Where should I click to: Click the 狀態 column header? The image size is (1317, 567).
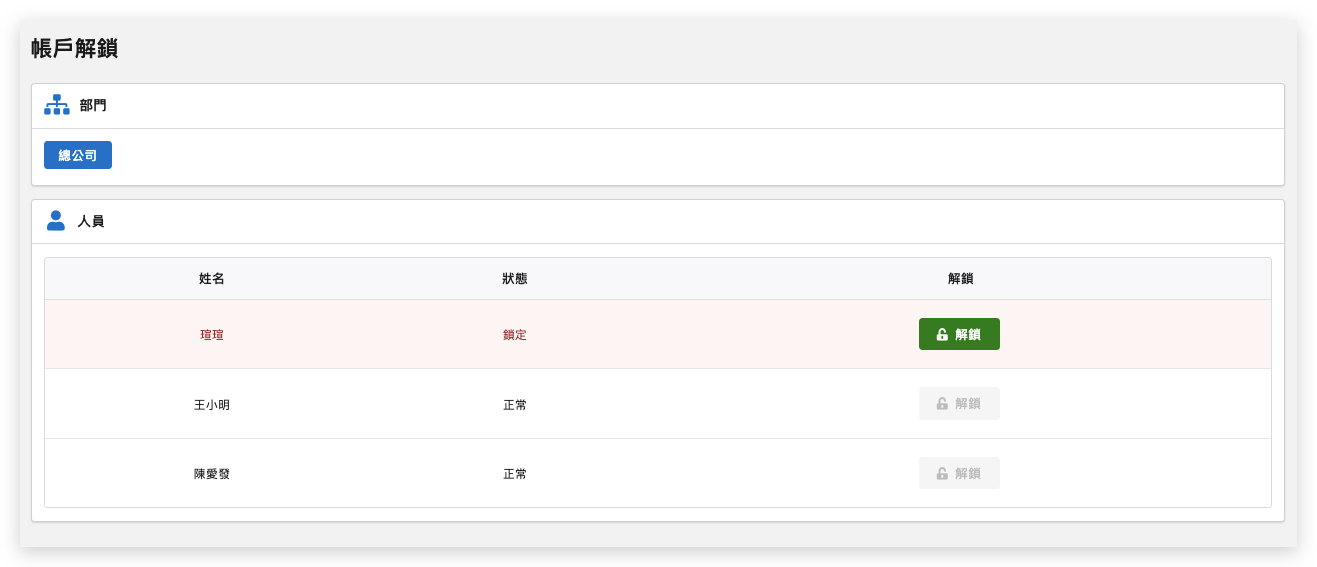pos(515,279)
